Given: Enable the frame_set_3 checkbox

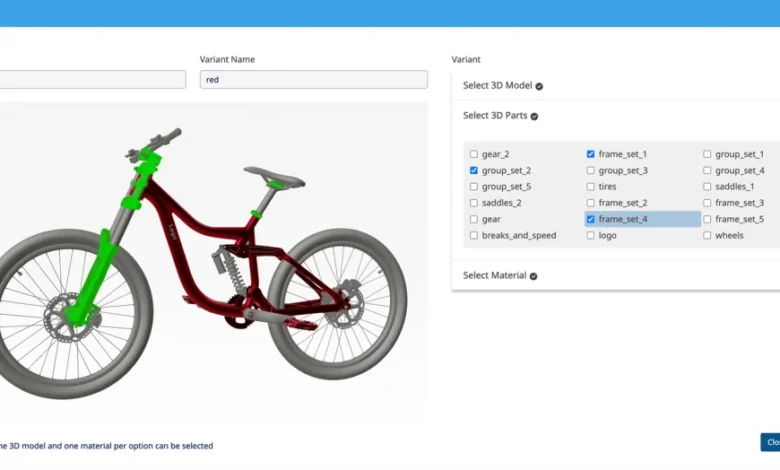Looking at the screenshot, I should click(707, 203).
